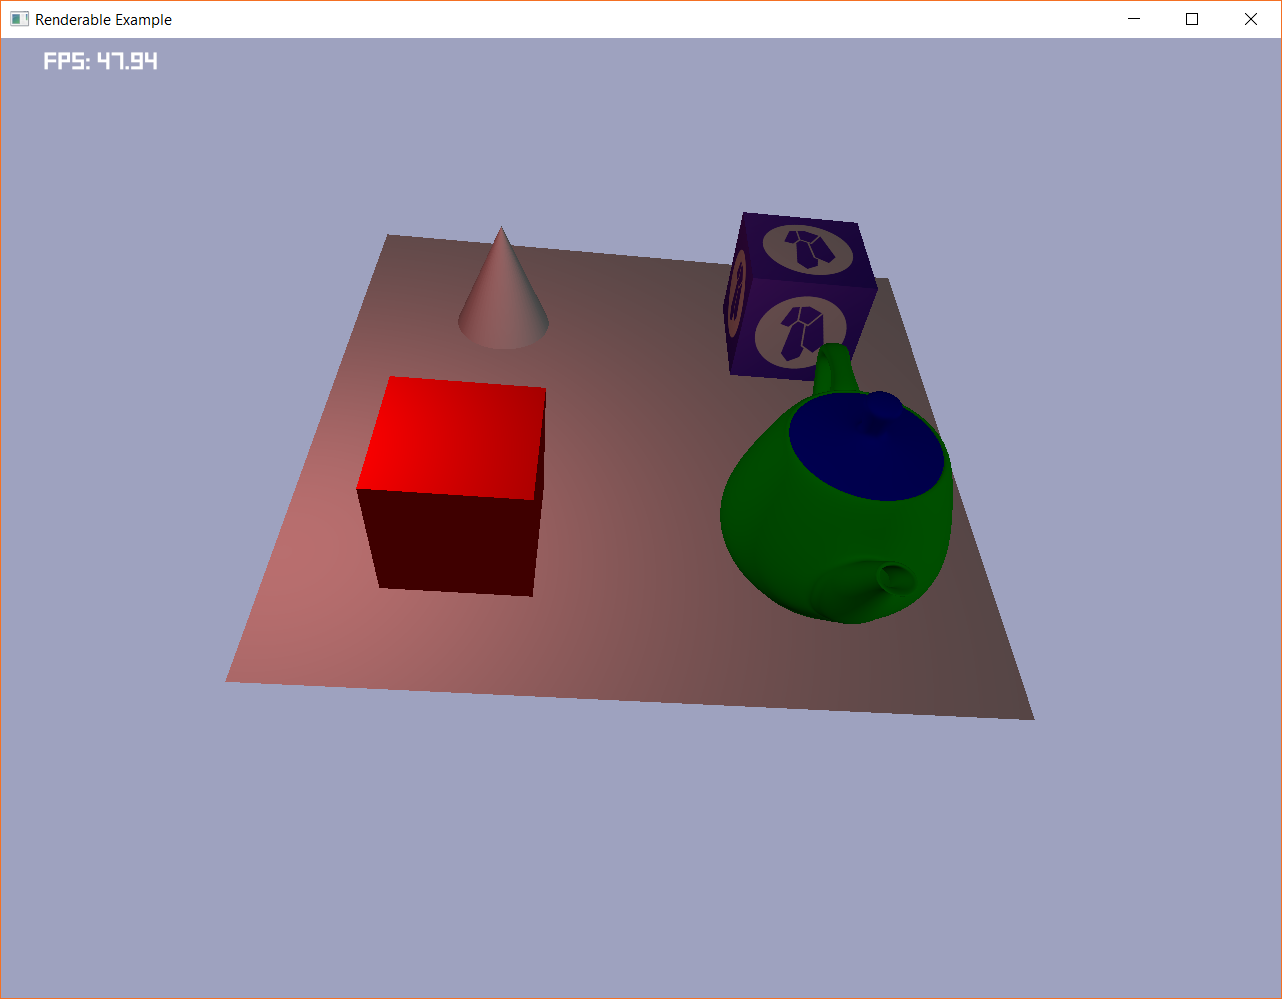
Task: Click the pink cone object
Action: click(x=503, y=288)
